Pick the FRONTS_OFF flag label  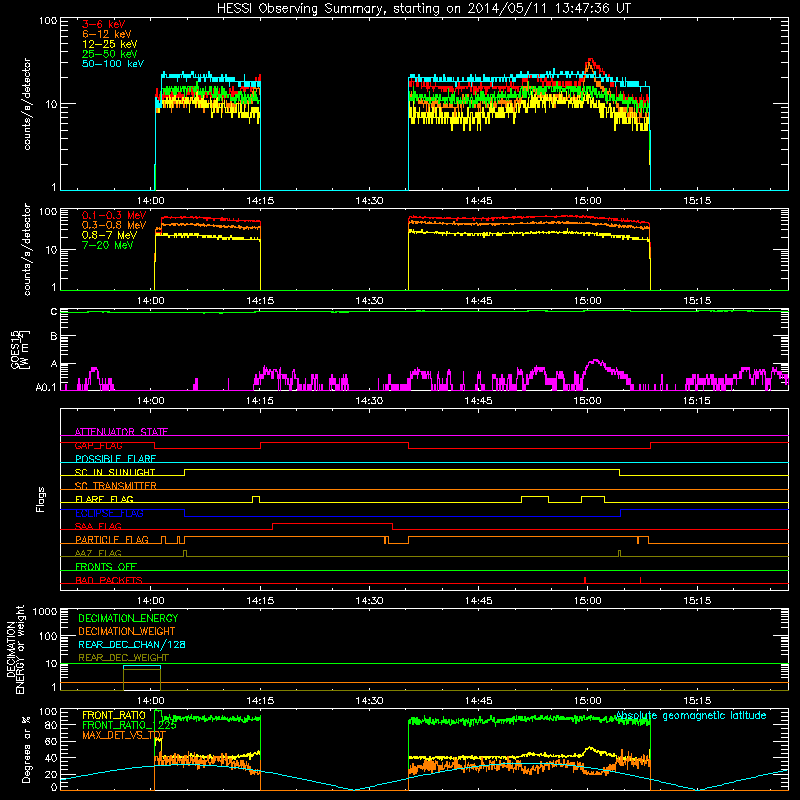[106, 567]
